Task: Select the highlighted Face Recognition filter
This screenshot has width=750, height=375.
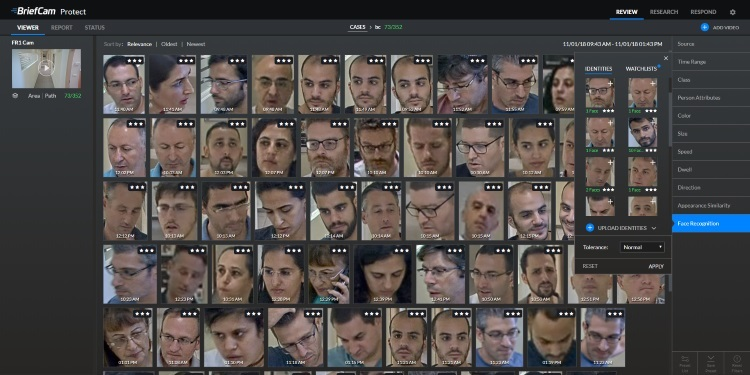Action: [x=711, y=223]
